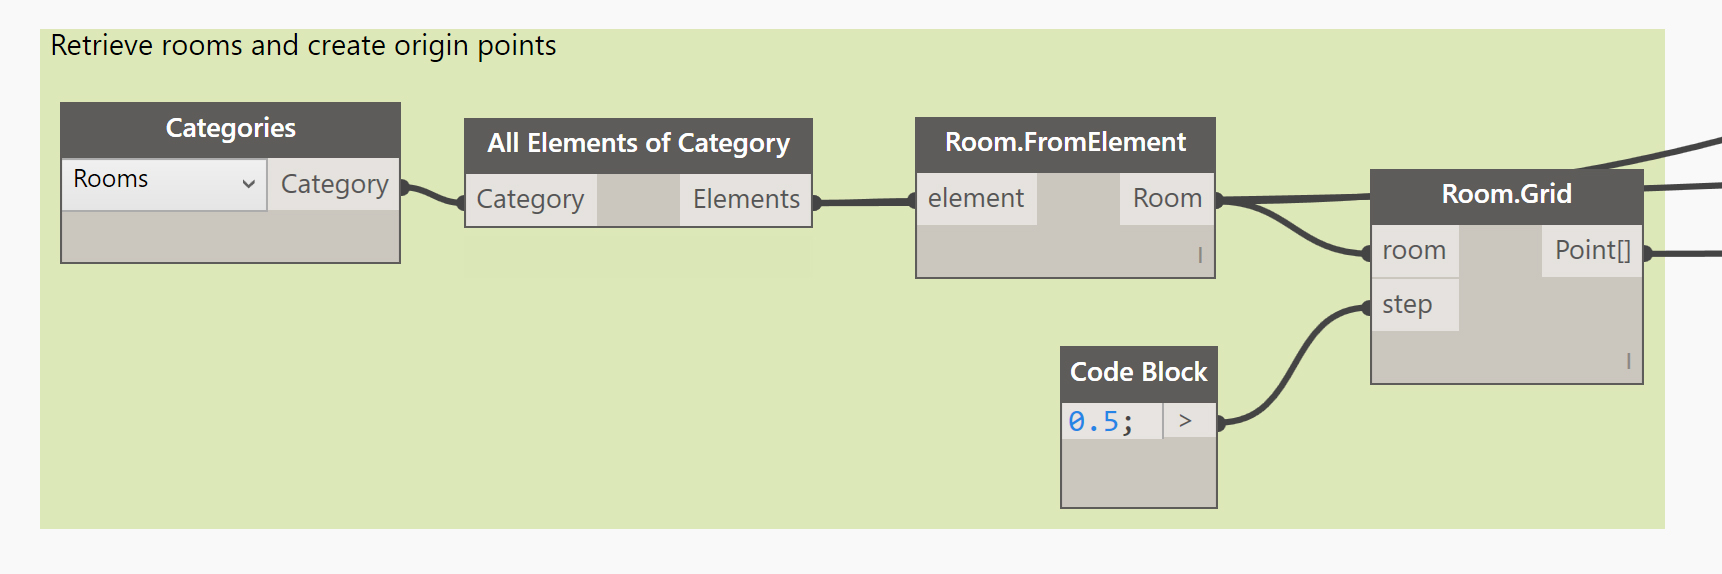This screenshot has height=574, width=1722.
Task: Select the Room.Grid node header
Action: click(1506, 196)
